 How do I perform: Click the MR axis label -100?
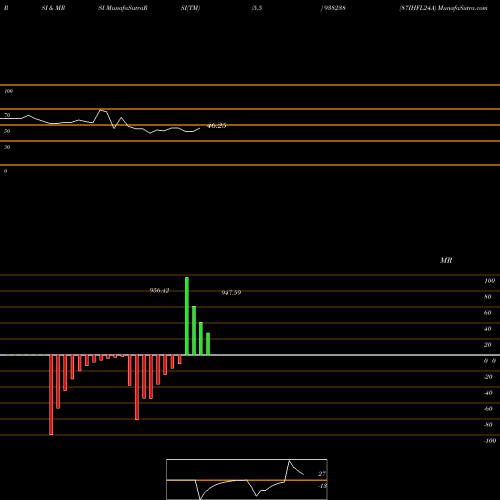pos(490,441)
